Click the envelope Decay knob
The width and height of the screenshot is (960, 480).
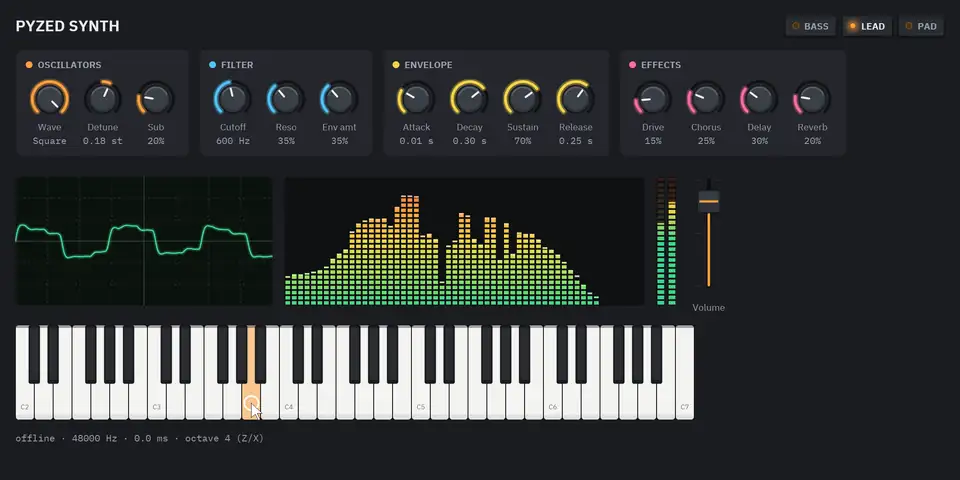(470, 98)
